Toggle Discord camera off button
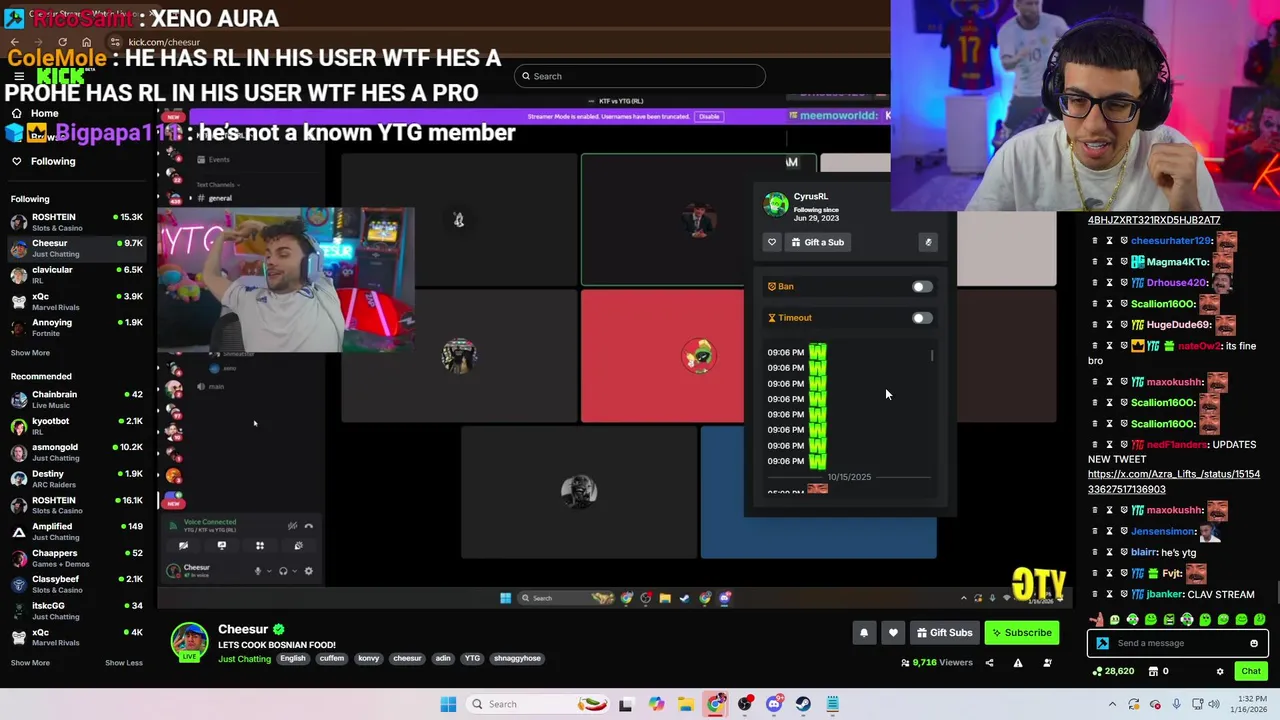Image resolution: width=1280 pixels, height=720 pixels. click(184, 545)
